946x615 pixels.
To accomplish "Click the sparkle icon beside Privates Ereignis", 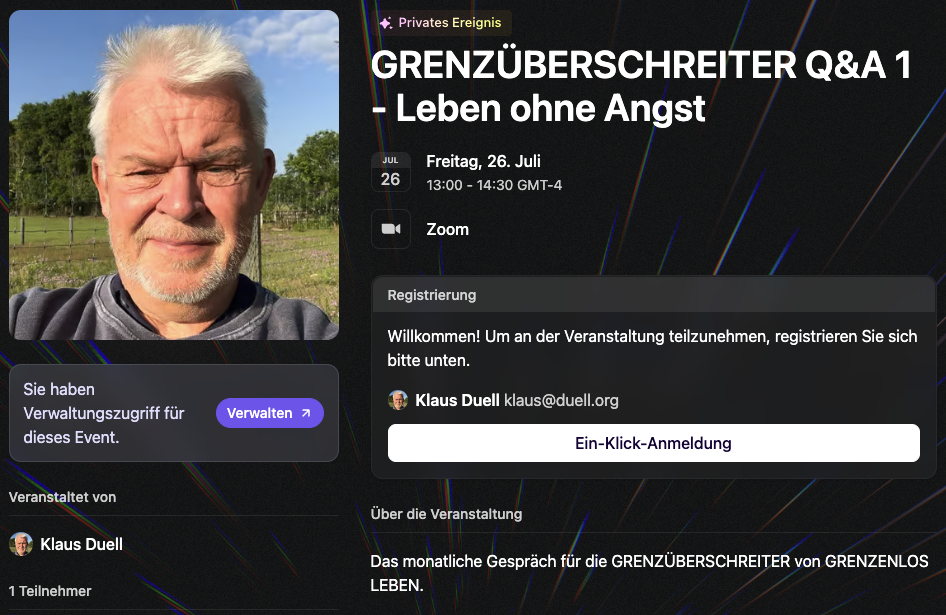I will click(386, 23).
